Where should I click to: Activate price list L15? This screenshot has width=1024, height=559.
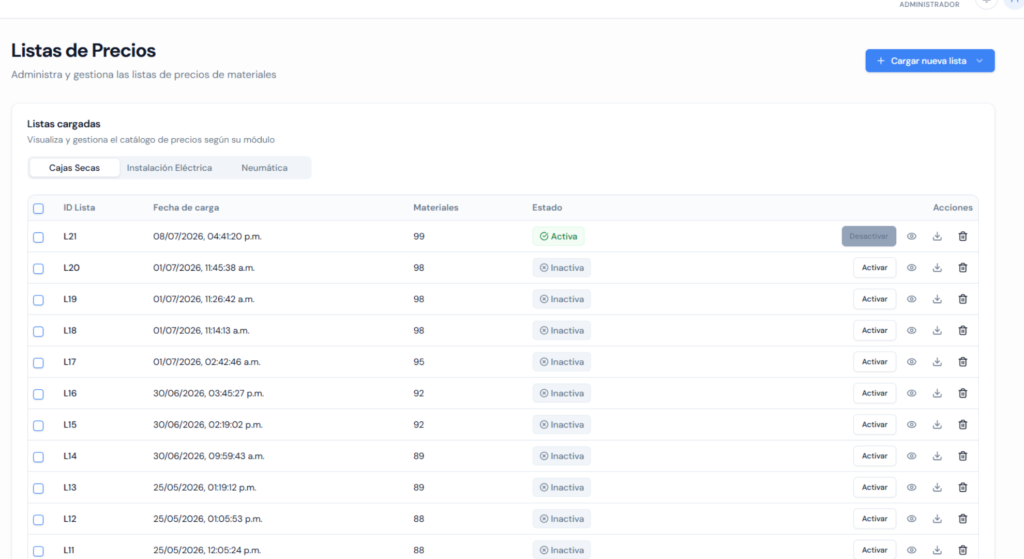click(874, 424)
